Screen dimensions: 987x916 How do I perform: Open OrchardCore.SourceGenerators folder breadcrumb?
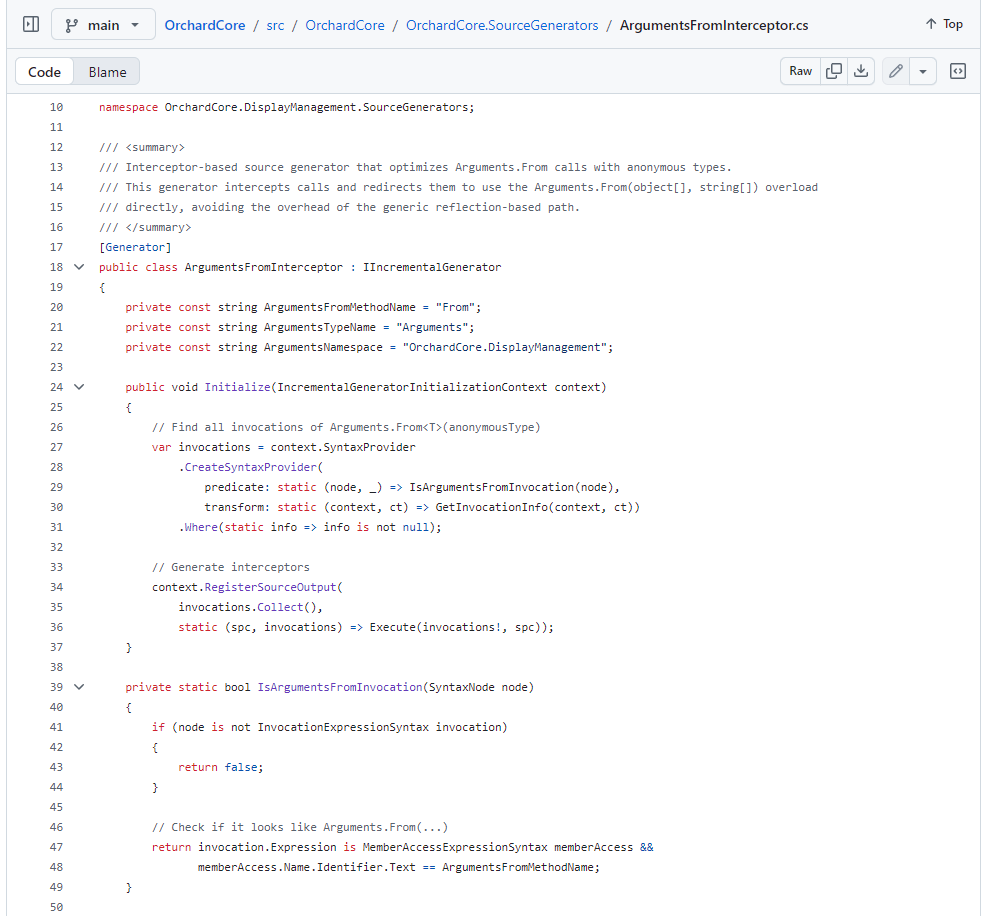pyautogui.click(x=502, y=25)
